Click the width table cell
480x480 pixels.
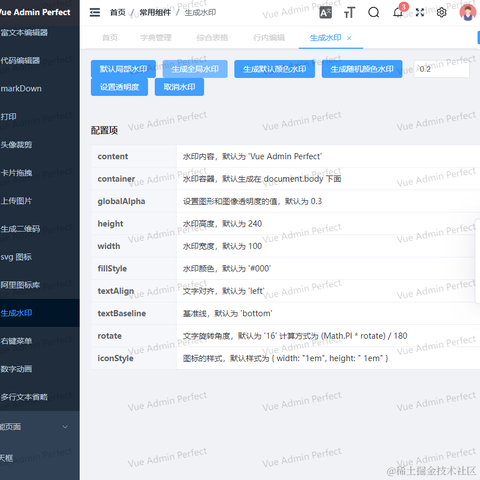[134, 246]
